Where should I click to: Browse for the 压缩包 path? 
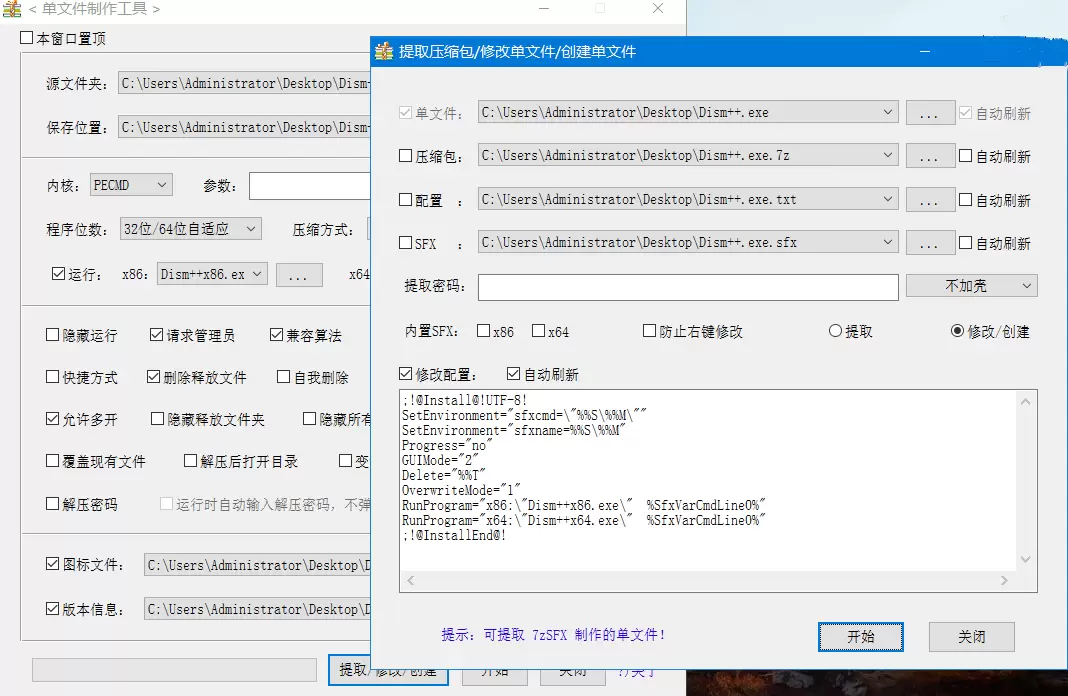[x=930, y=156]
